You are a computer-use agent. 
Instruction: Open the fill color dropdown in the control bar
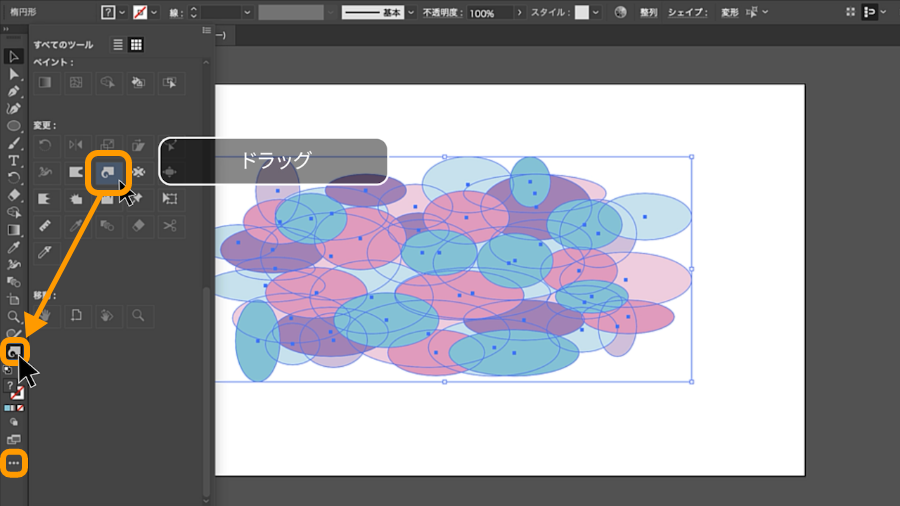pyautogui.click(x=122, y=12)
